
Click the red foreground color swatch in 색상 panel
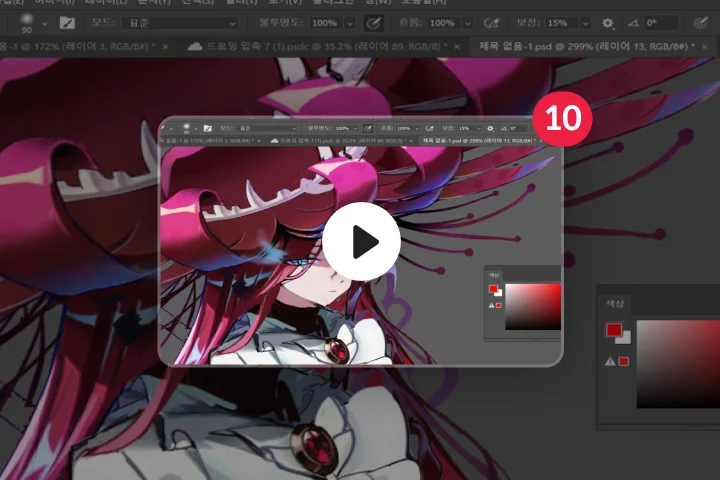pos(614,329)
